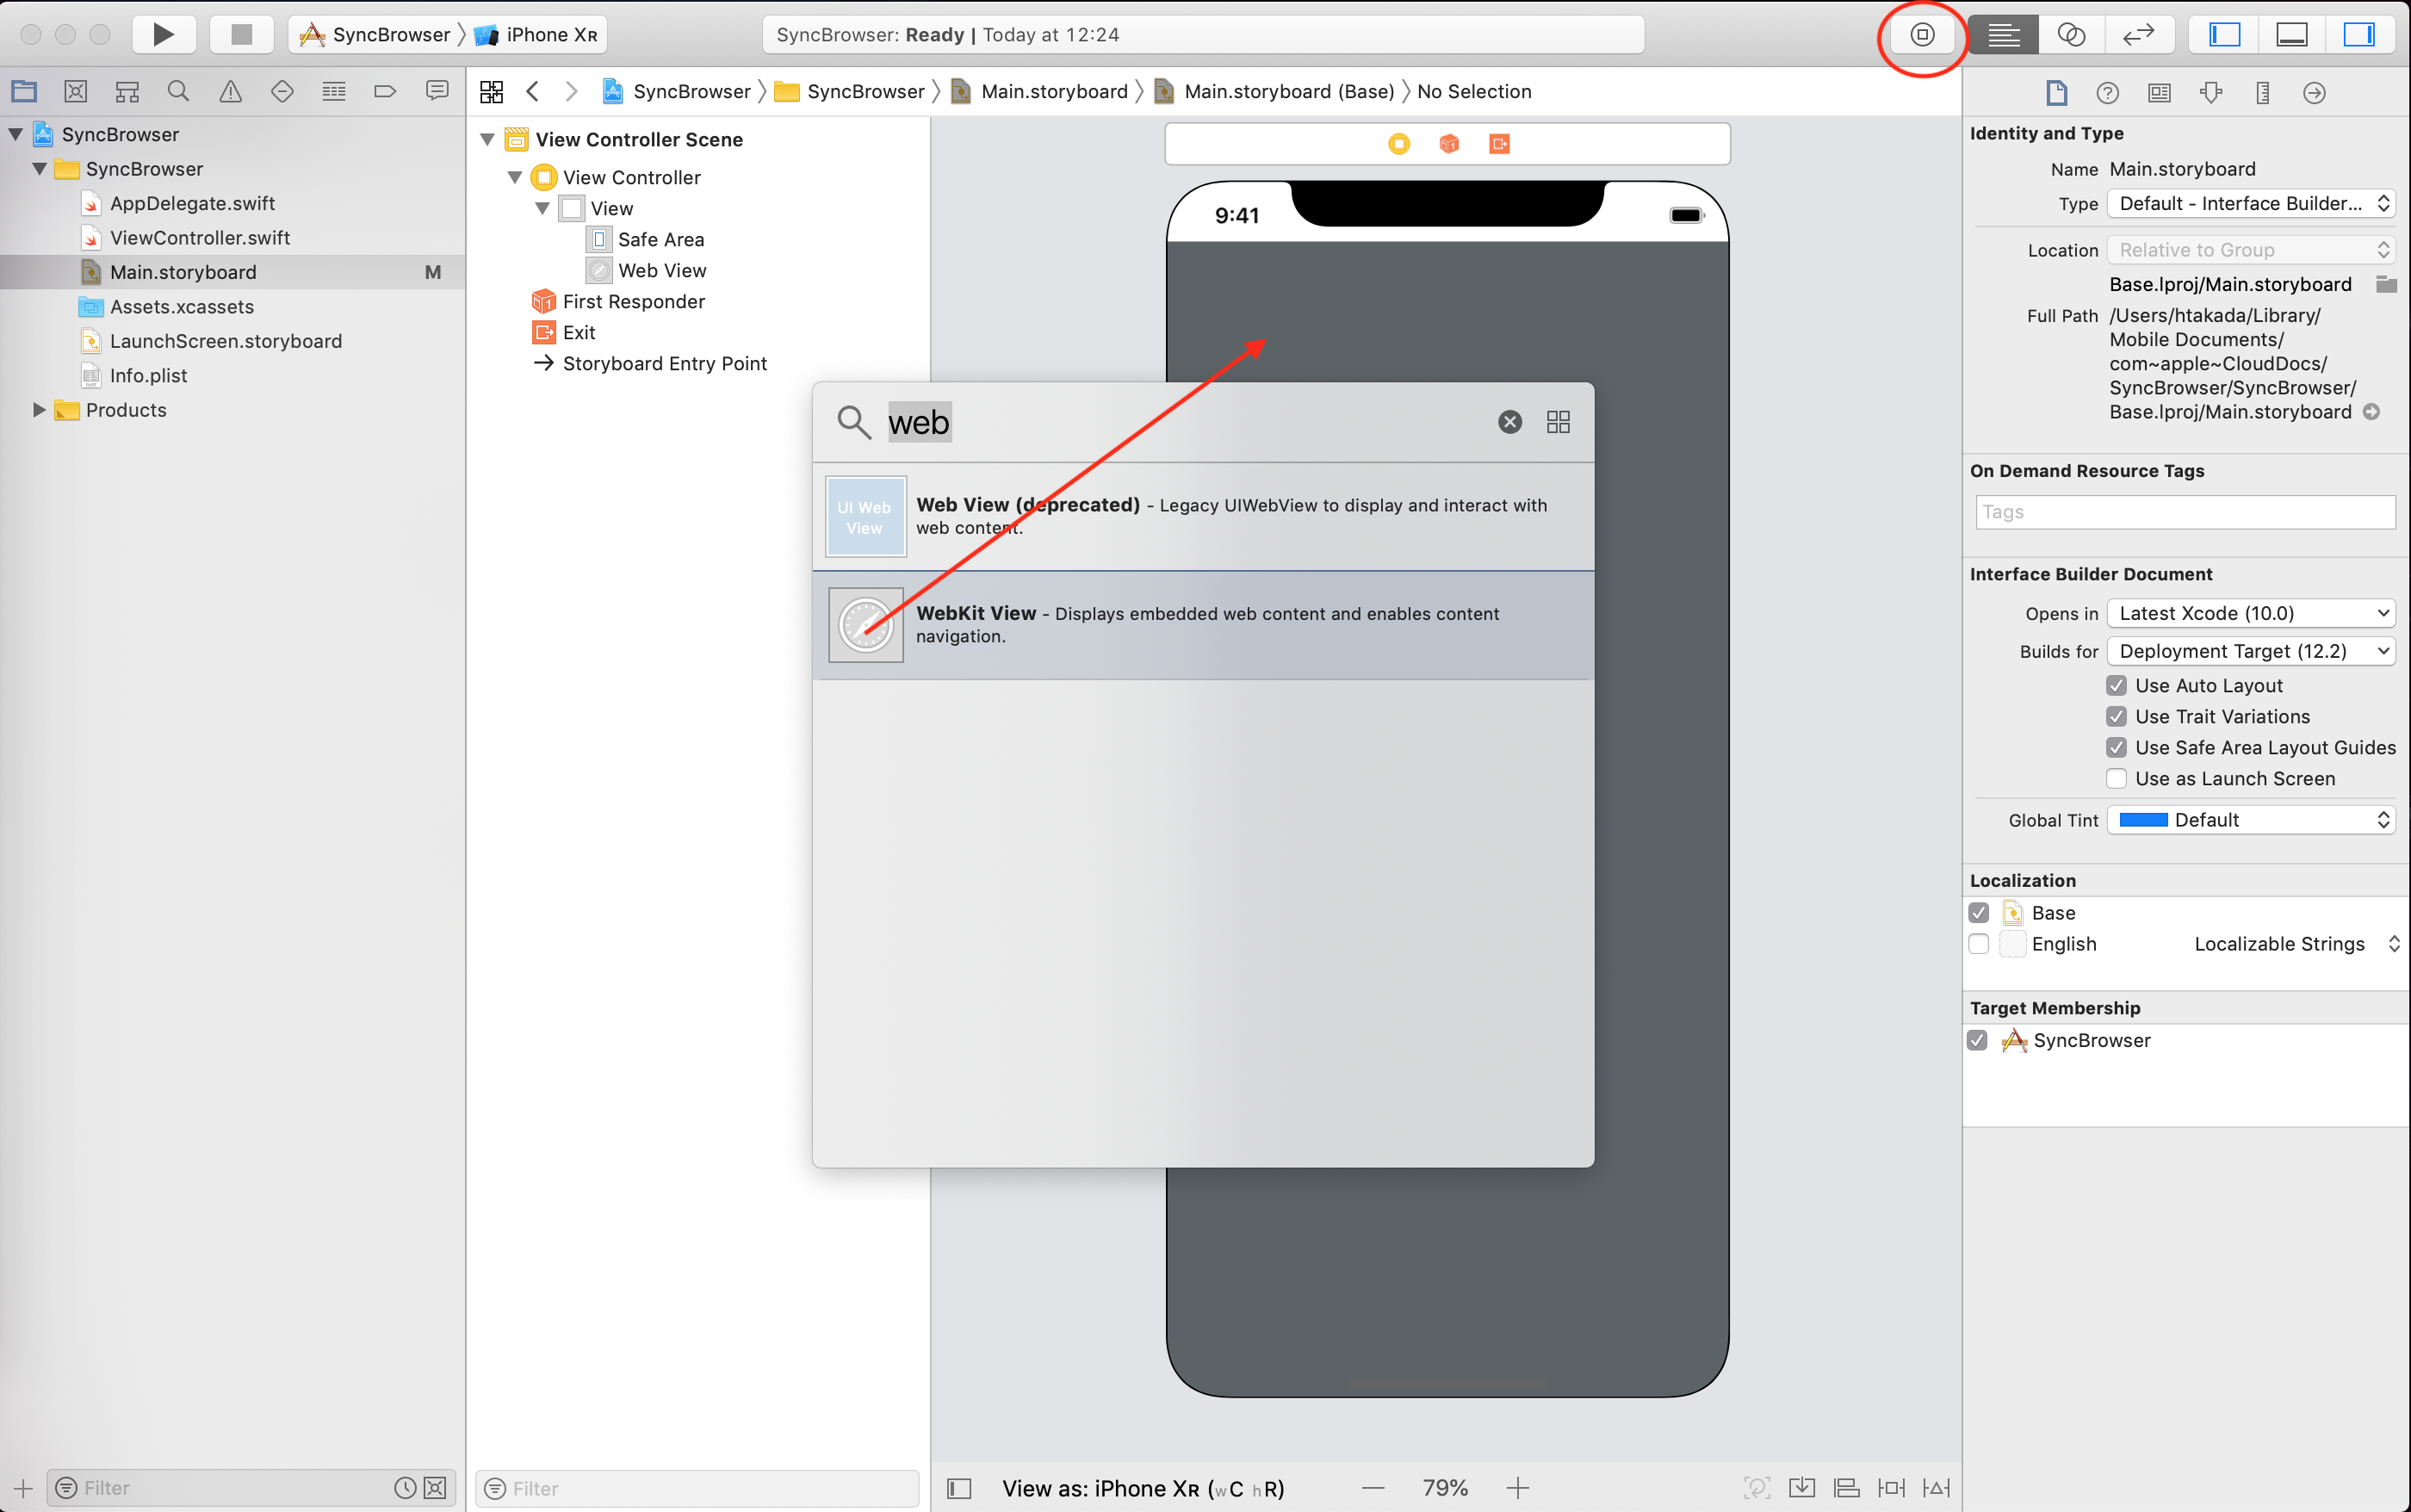Show the Attributes inspector
The height and width of the screenshot is (1512, 2411).
pos(2211,92)
